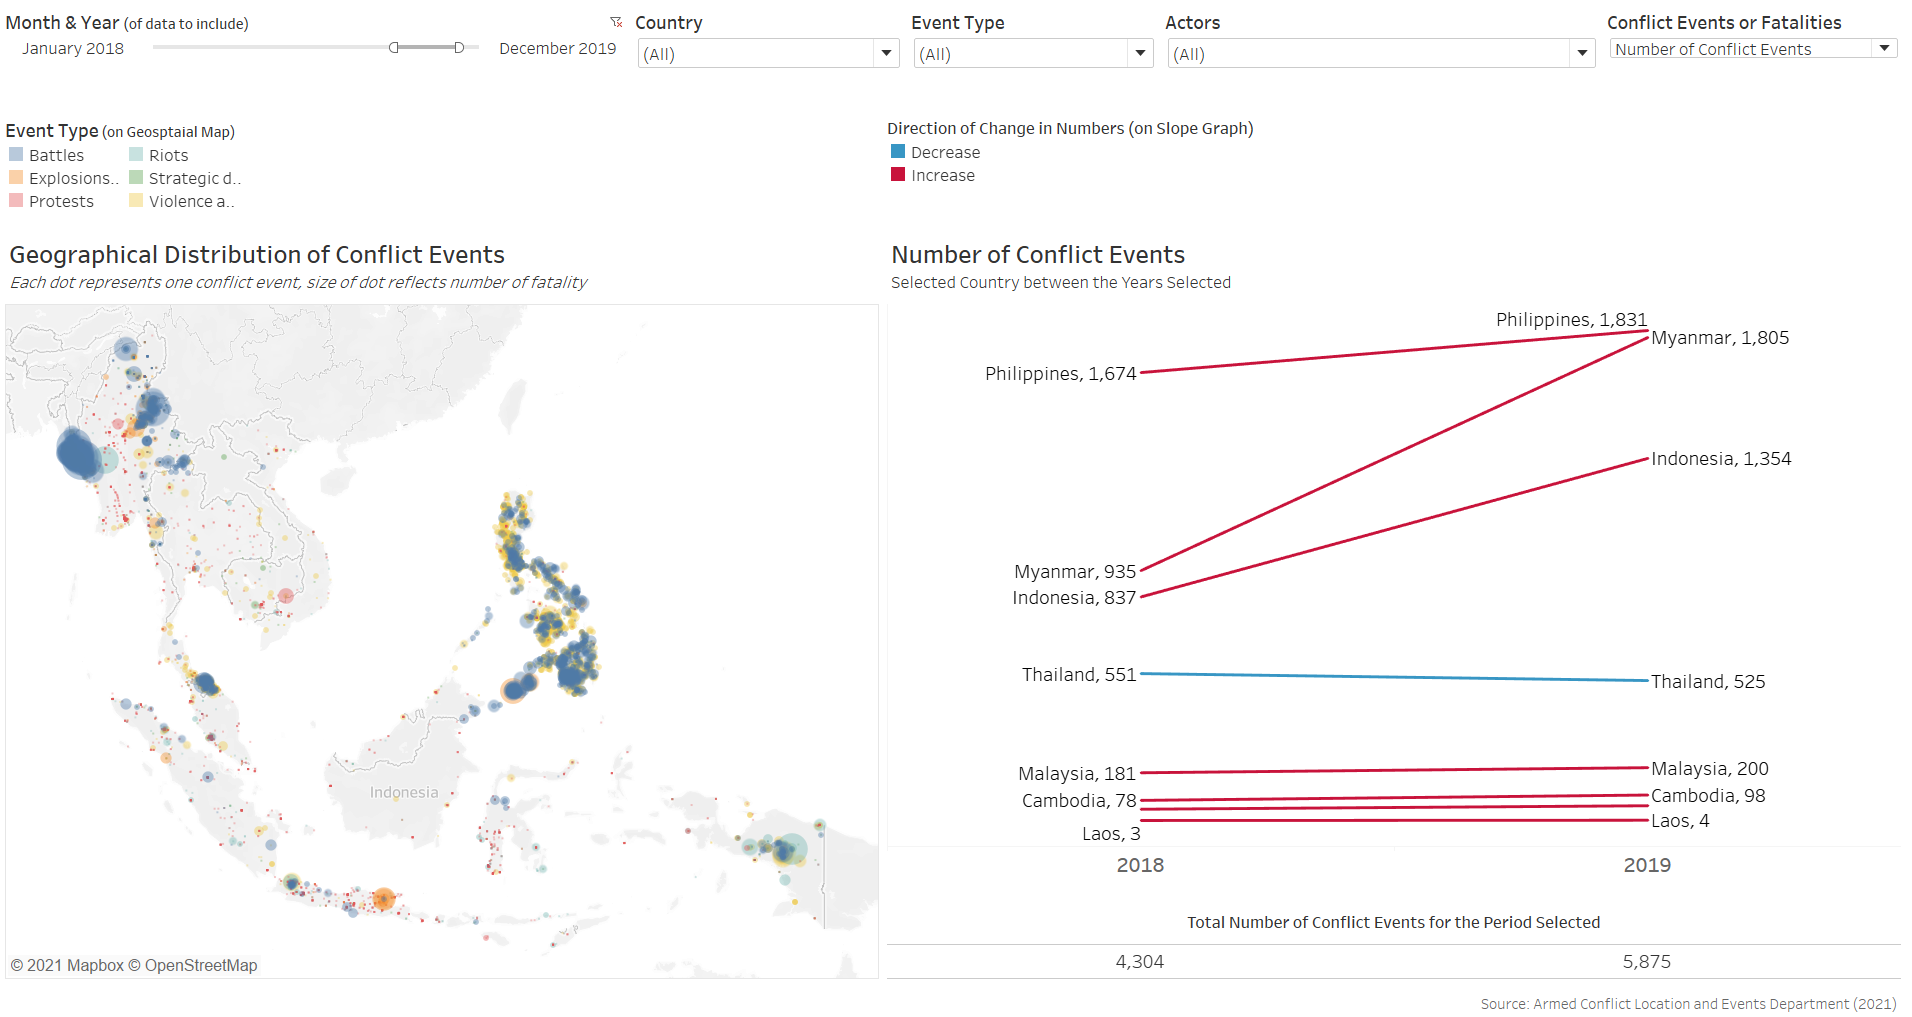
Task: Click the large orange dot on Java
Action: coord(383,899)
